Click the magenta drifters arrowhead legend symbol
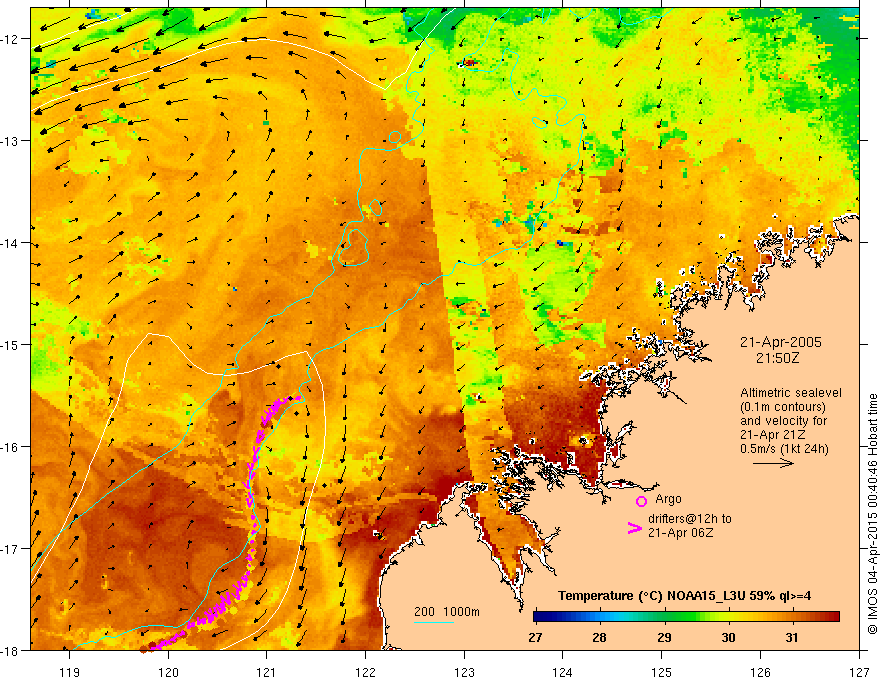The image size is (880, 680). tap(634, 528)
